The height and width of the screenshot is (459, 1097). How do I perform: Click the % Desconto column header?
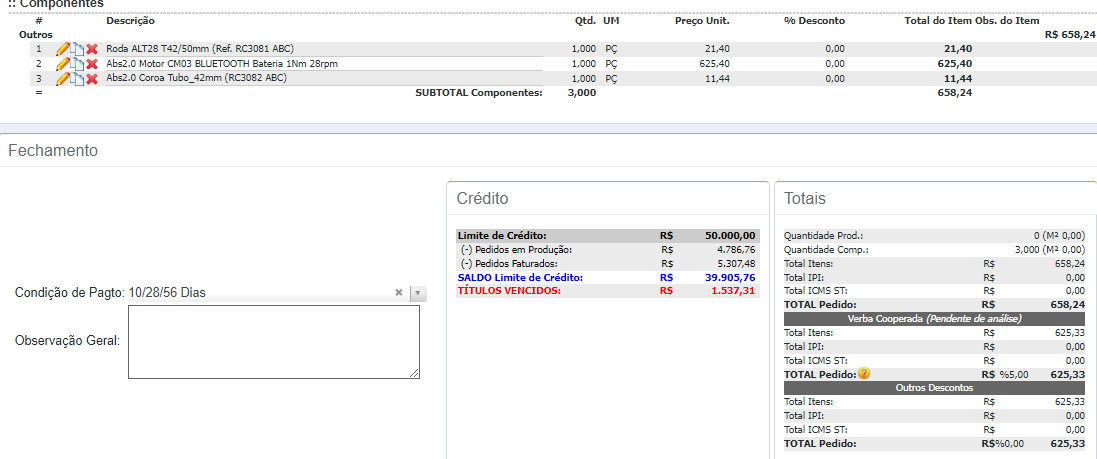814,21
